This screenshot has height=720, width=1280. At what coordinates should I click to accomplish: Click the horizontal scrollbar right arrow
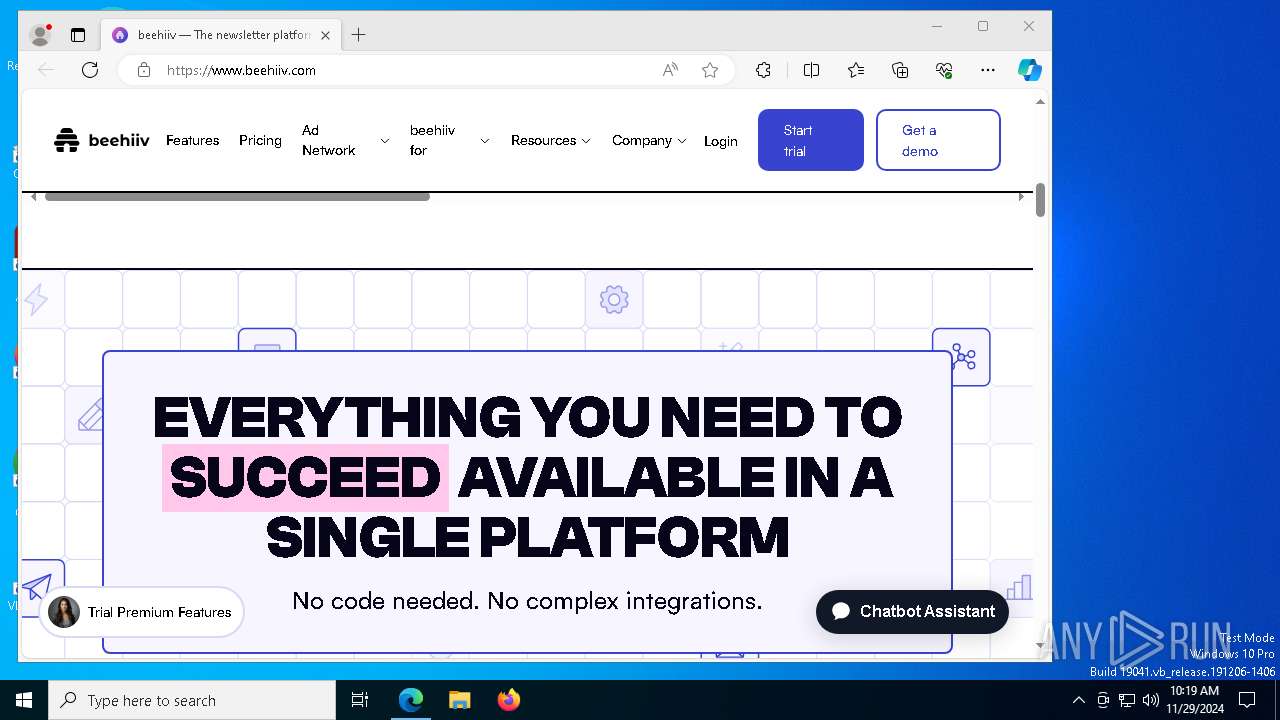pyautogui.click(x=1021, y=197)
